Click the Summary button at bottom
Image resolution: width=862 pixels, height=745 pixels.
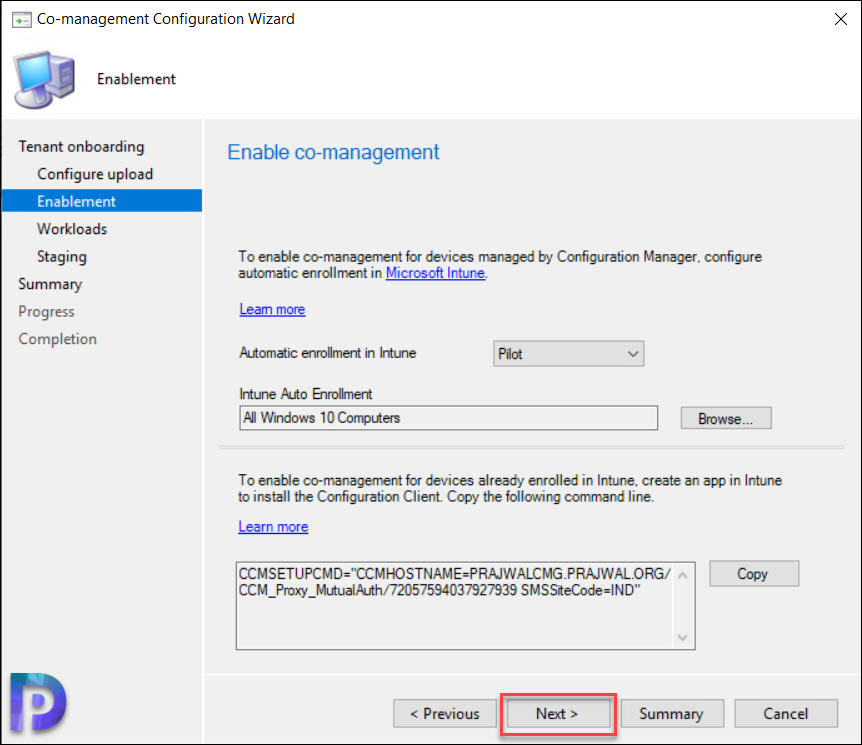point(672,714)
